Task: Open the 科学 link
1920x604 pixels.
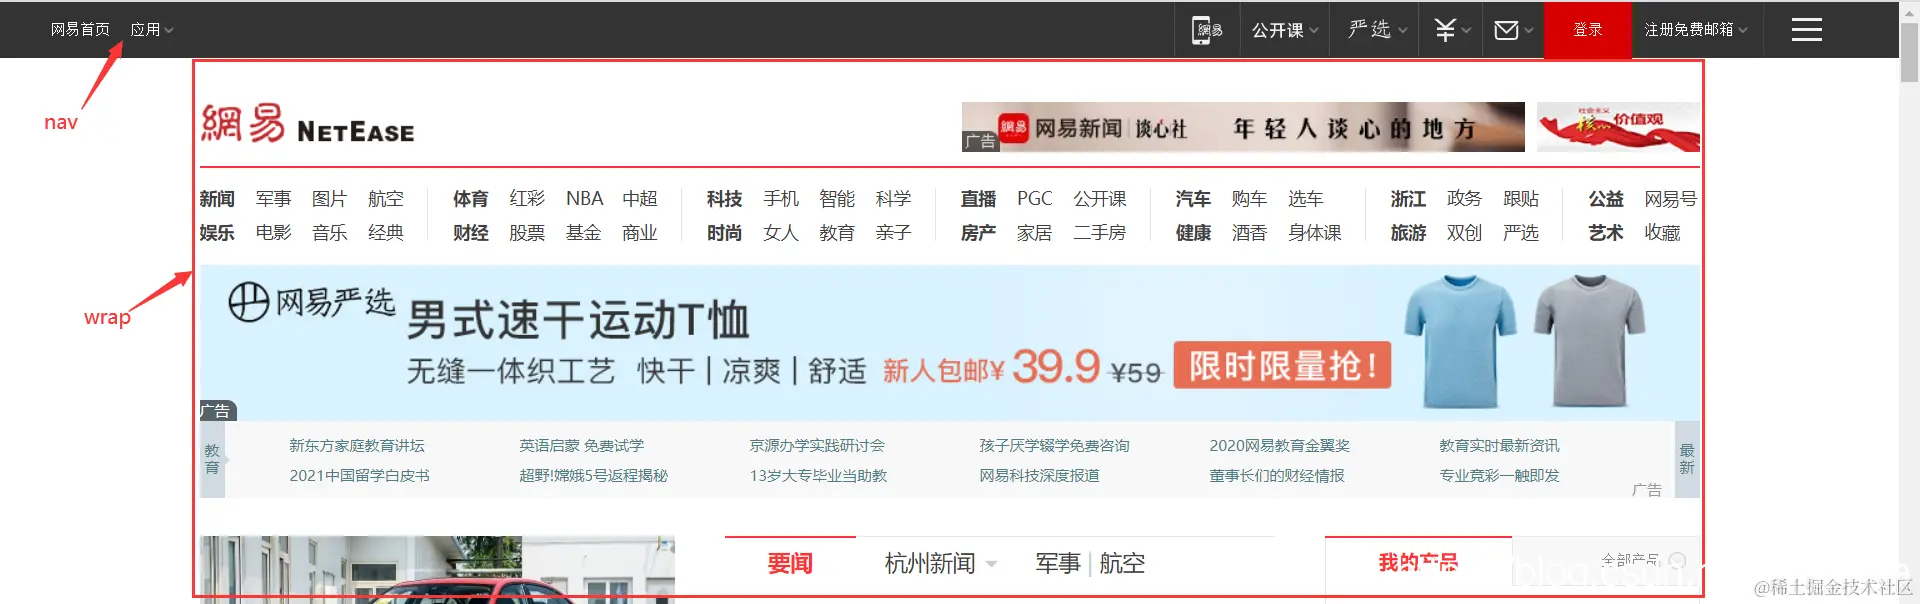Action: coord(894,199)
